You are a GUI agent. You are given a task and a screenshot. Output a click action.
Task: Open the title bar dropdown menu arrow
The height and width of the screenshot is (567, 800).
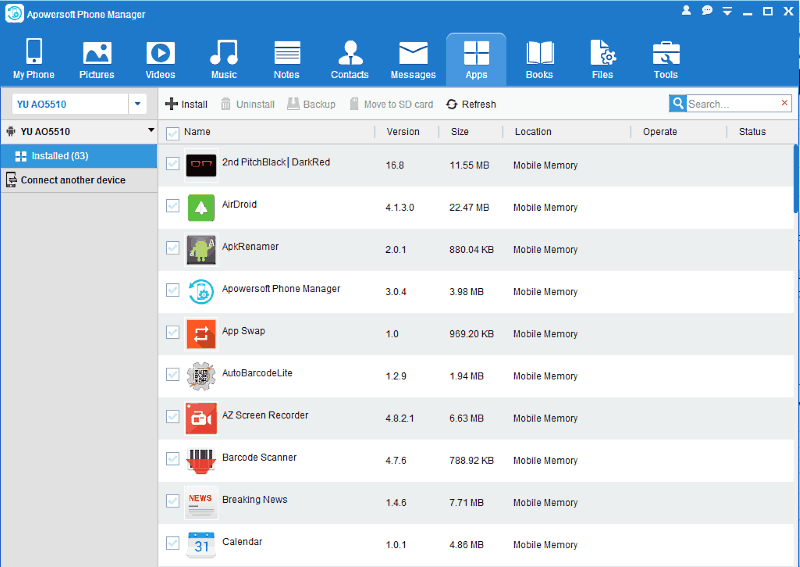pyautogui.click(x=728, y=11)
